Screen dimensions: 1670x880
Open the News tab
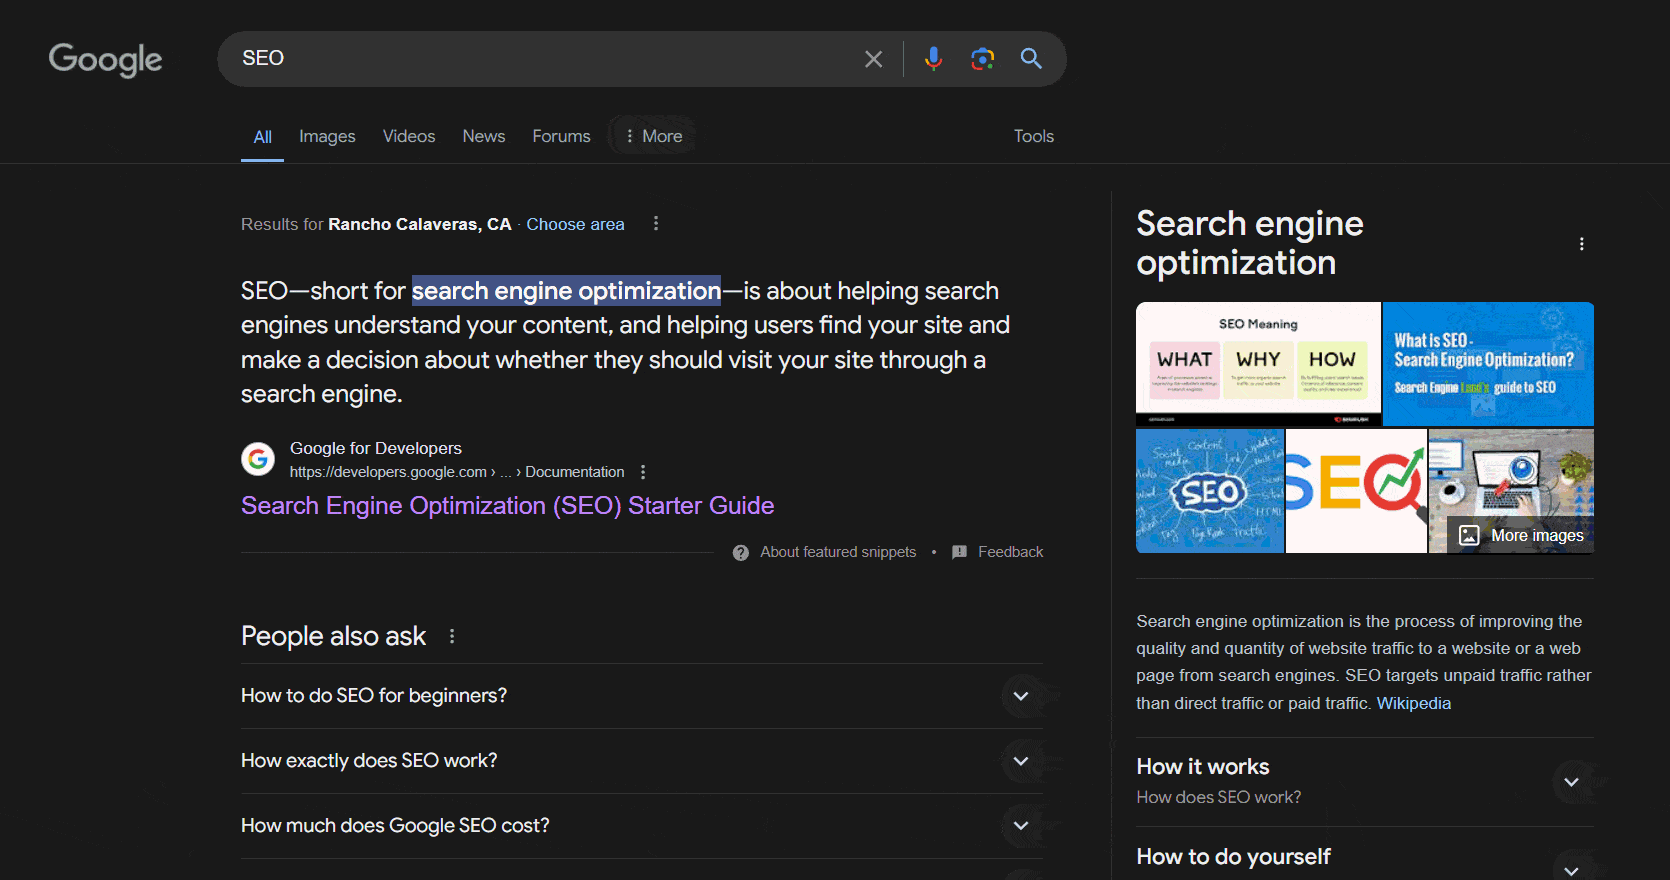(x=484, y=136)
